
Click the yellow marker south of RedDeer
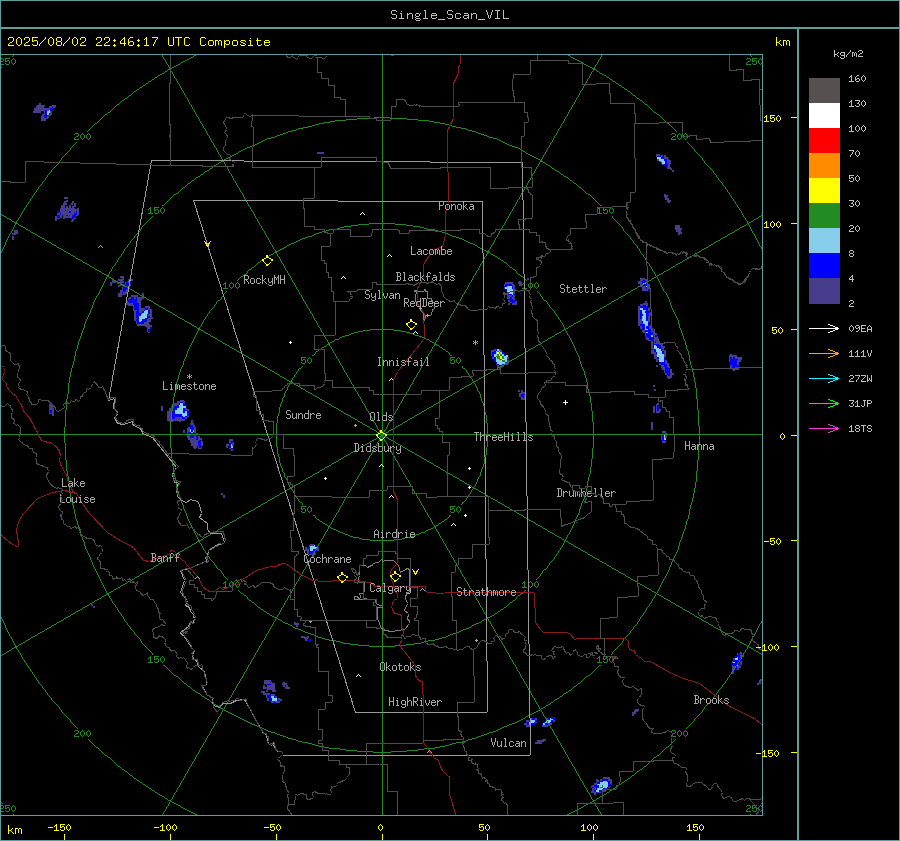point(412,325)
